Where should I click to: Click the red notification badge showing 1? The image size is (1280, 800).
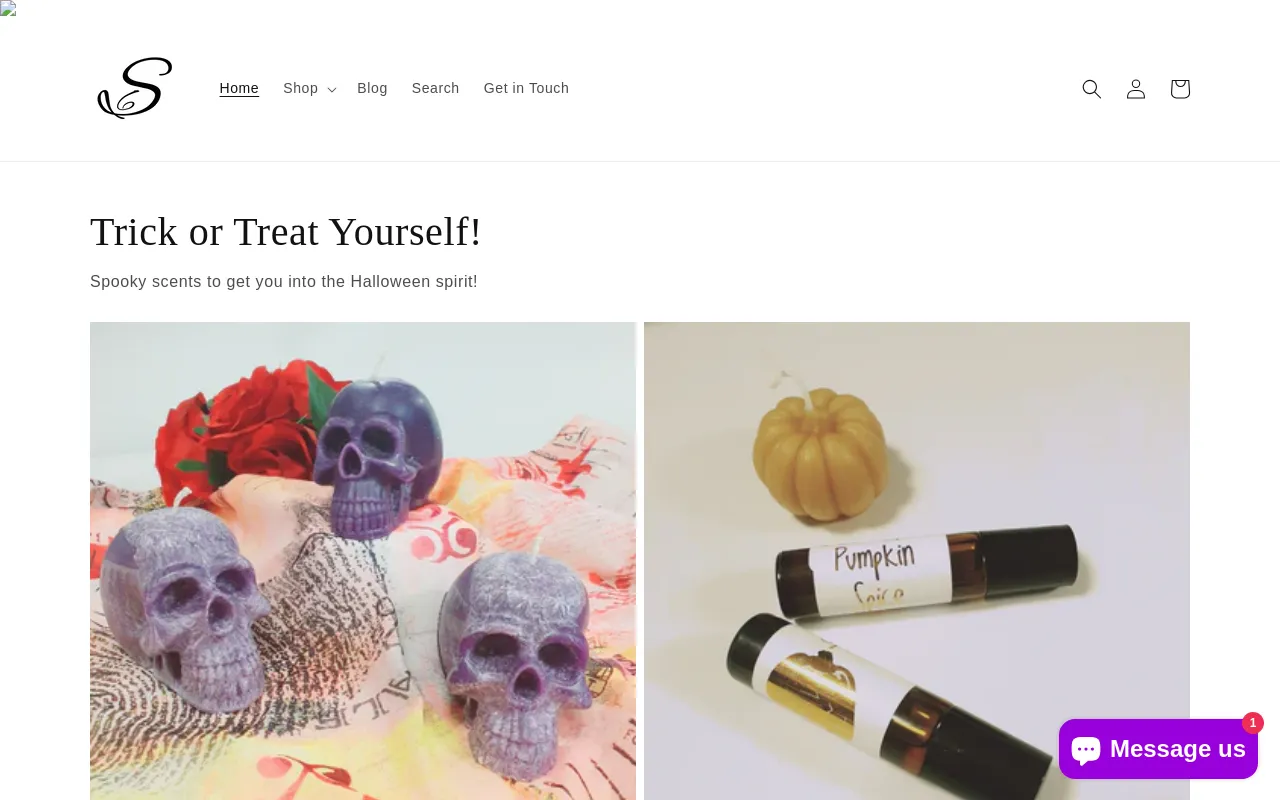pyautogui.click(x=1253, y=723)
